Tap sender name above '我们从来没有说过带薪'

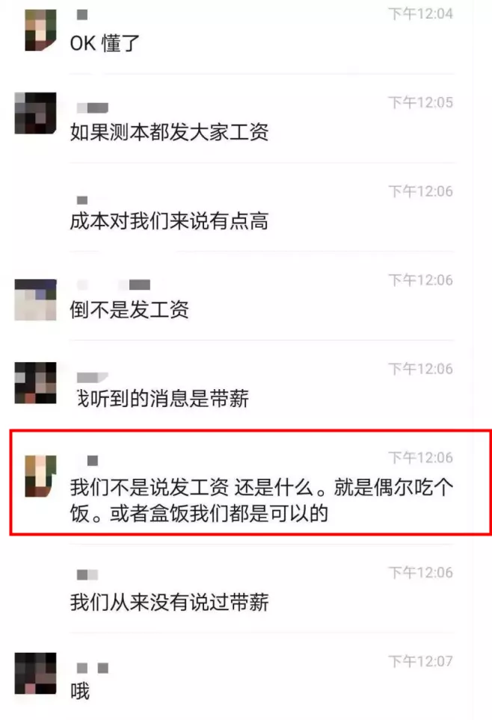click(87, 574)
